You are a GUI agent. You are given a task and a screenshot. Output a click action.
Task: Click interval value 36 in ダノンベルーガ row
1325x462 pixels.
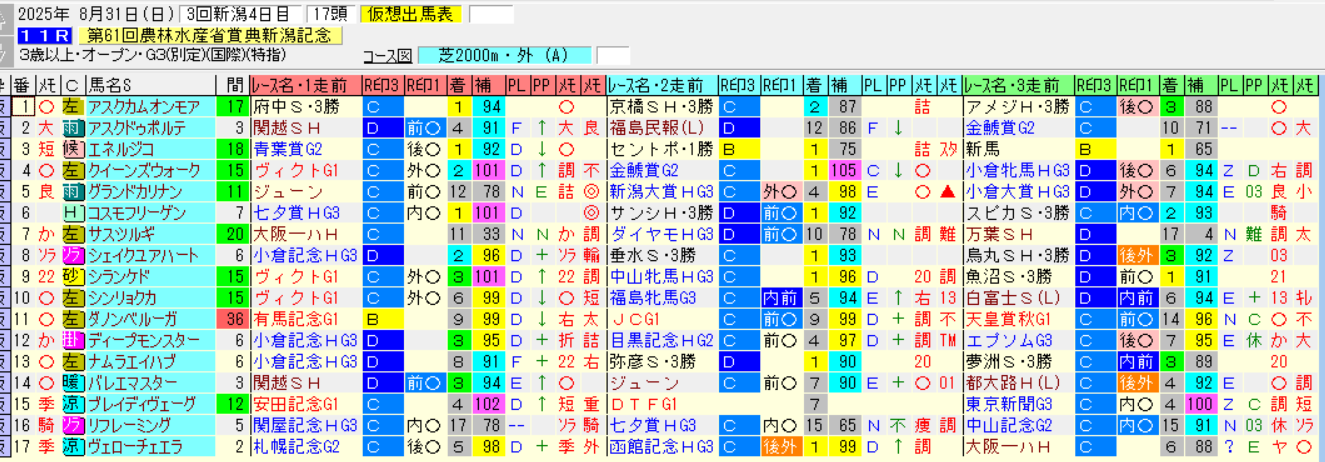(x=234, y=319)
